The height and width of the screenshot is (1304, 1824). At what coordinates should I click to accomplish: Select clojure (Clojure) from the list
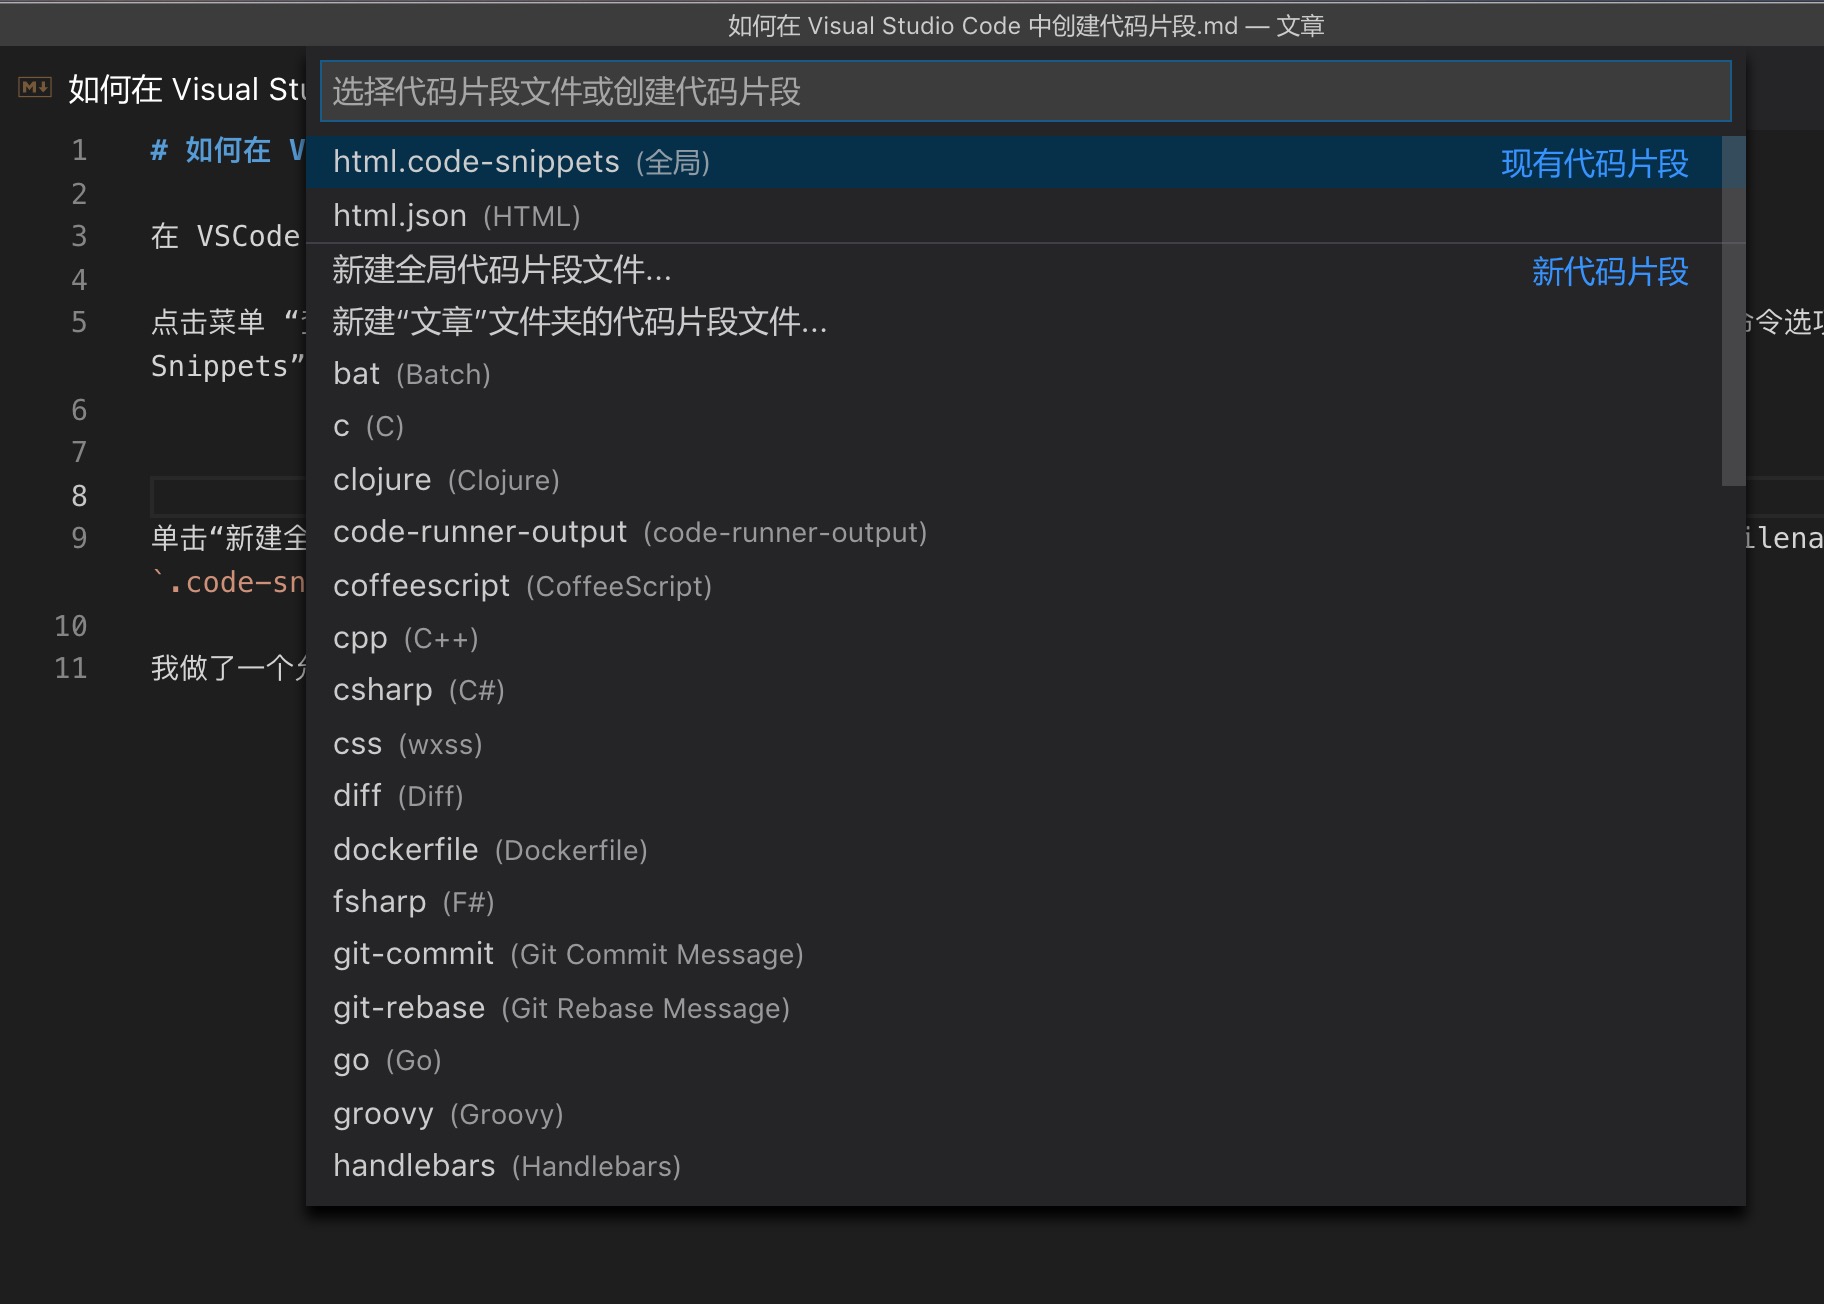[446, 480]
